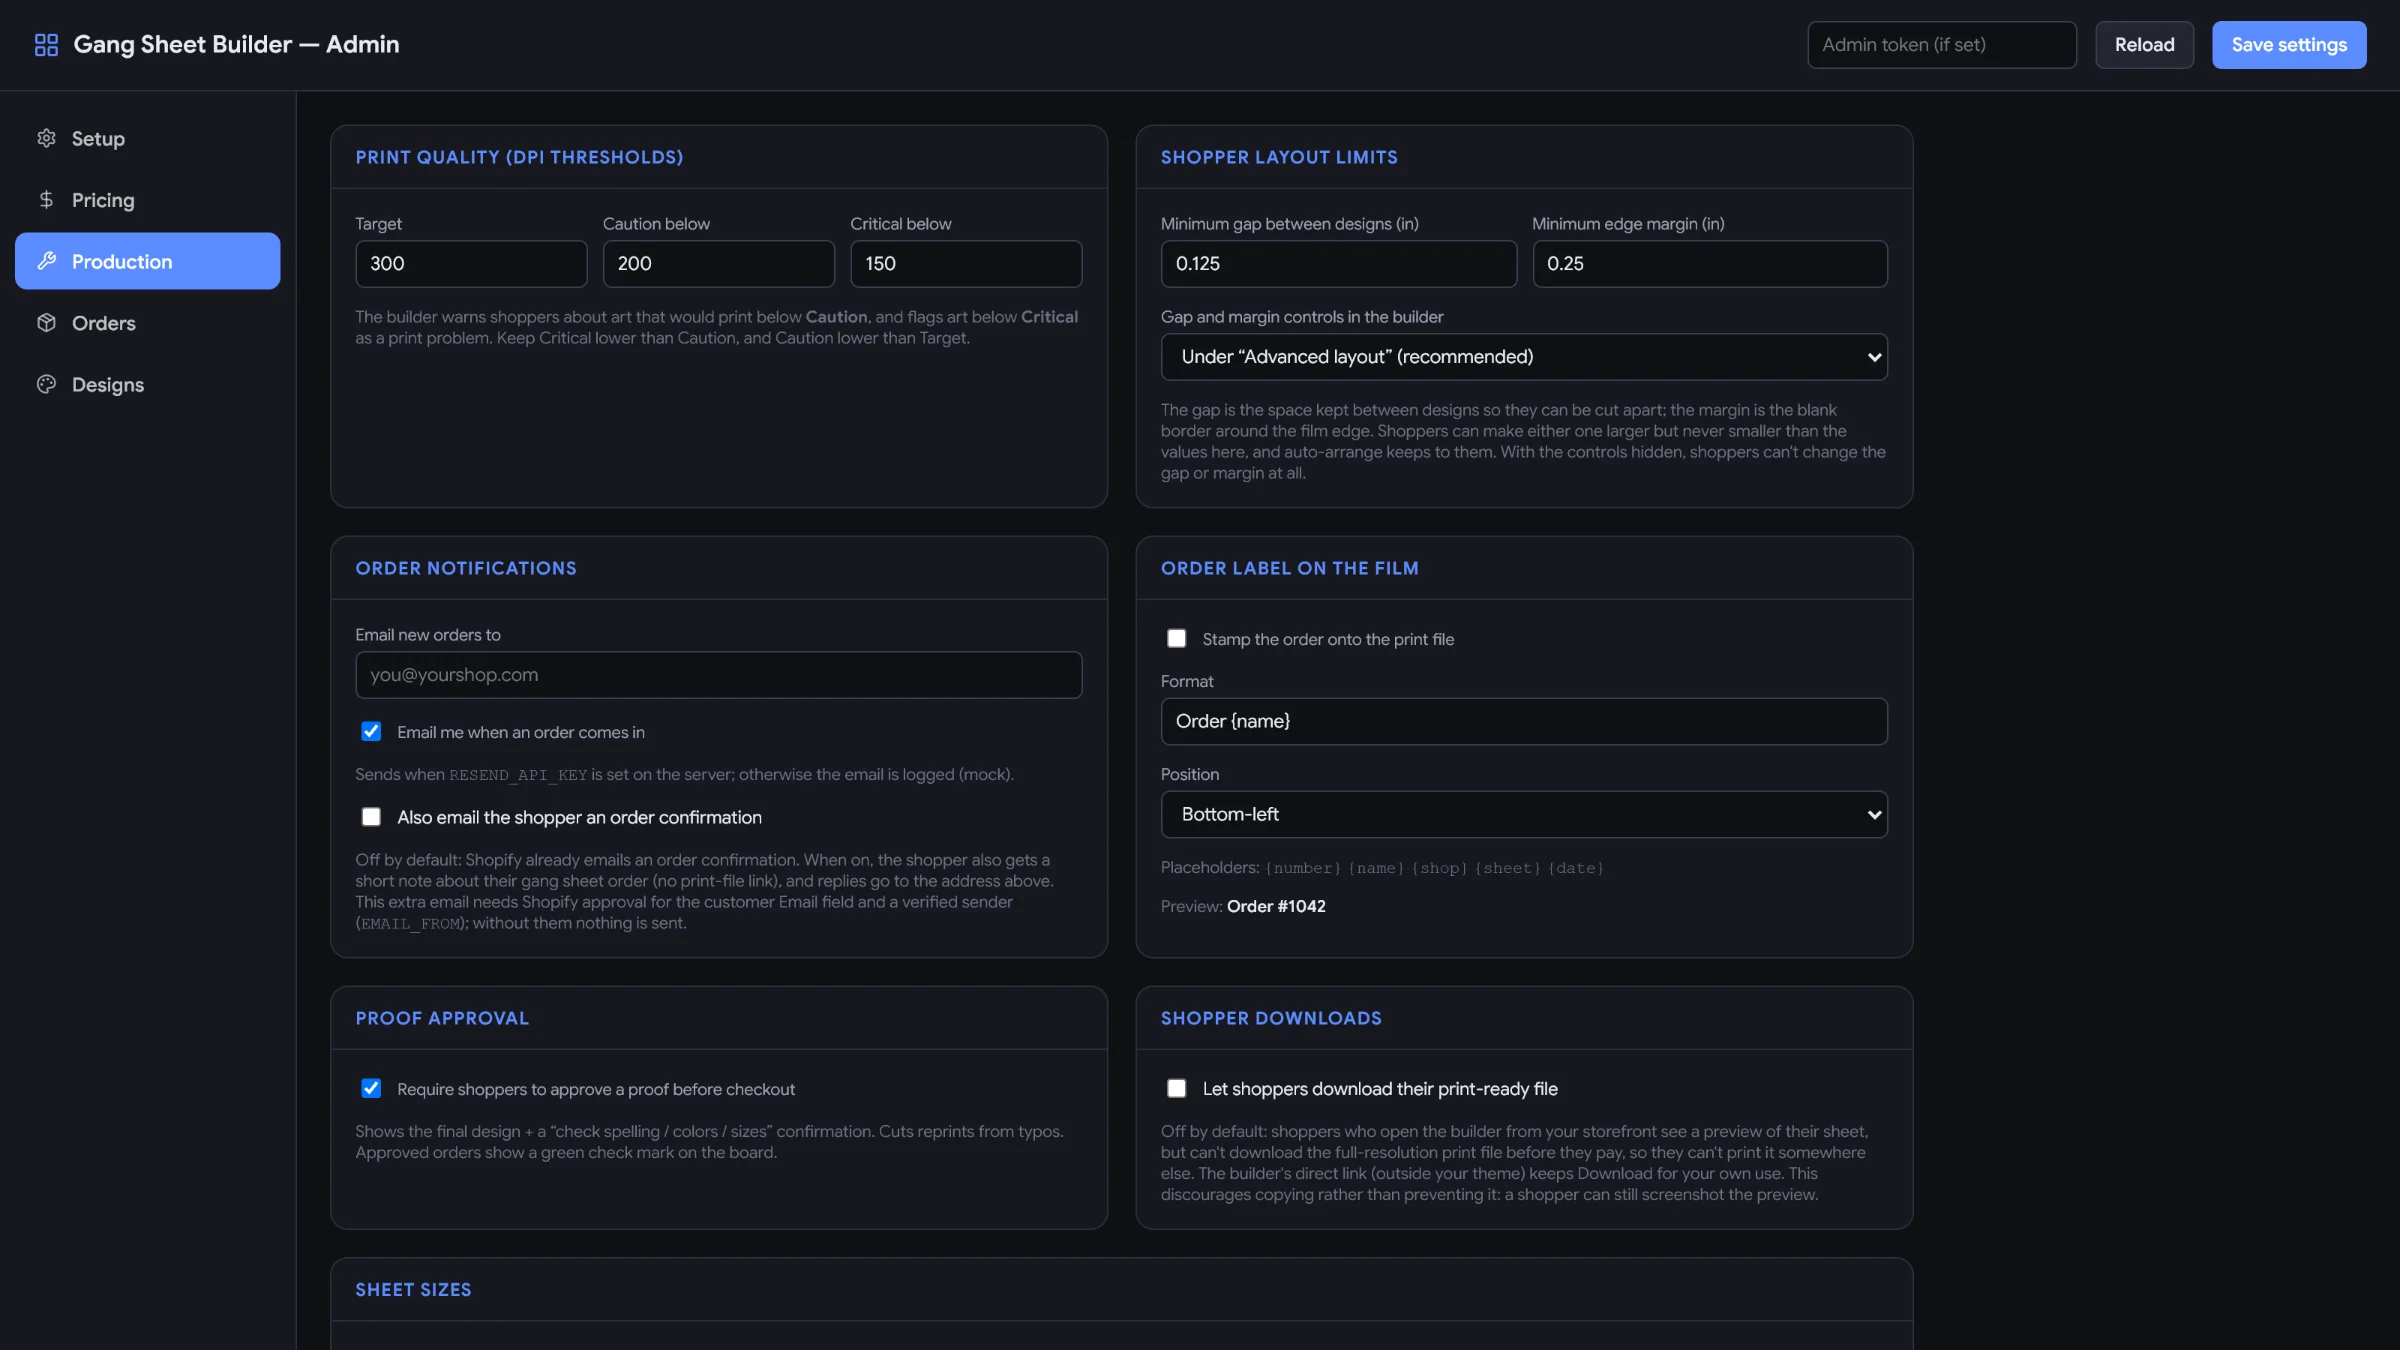Click the Orders box icon in the sidebar
This screenshot has width=2400, height=1350.
pos(46,323)
